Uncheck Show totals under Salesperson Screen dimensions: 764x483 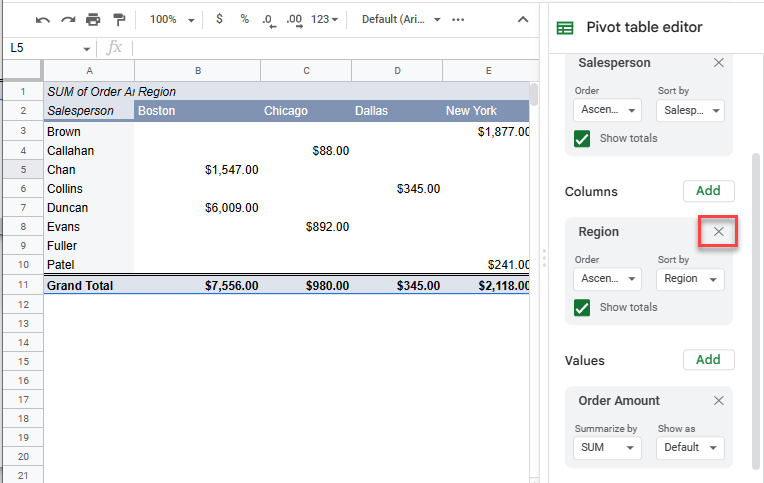pyautogui.click(x=582, y=139)
